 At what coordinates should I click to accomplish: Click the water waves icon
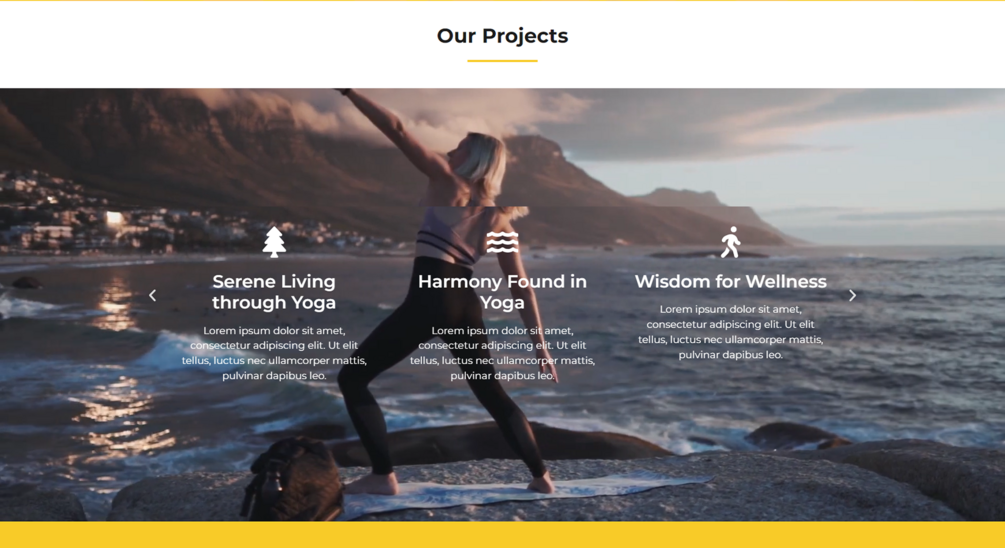tap(502, 242)
